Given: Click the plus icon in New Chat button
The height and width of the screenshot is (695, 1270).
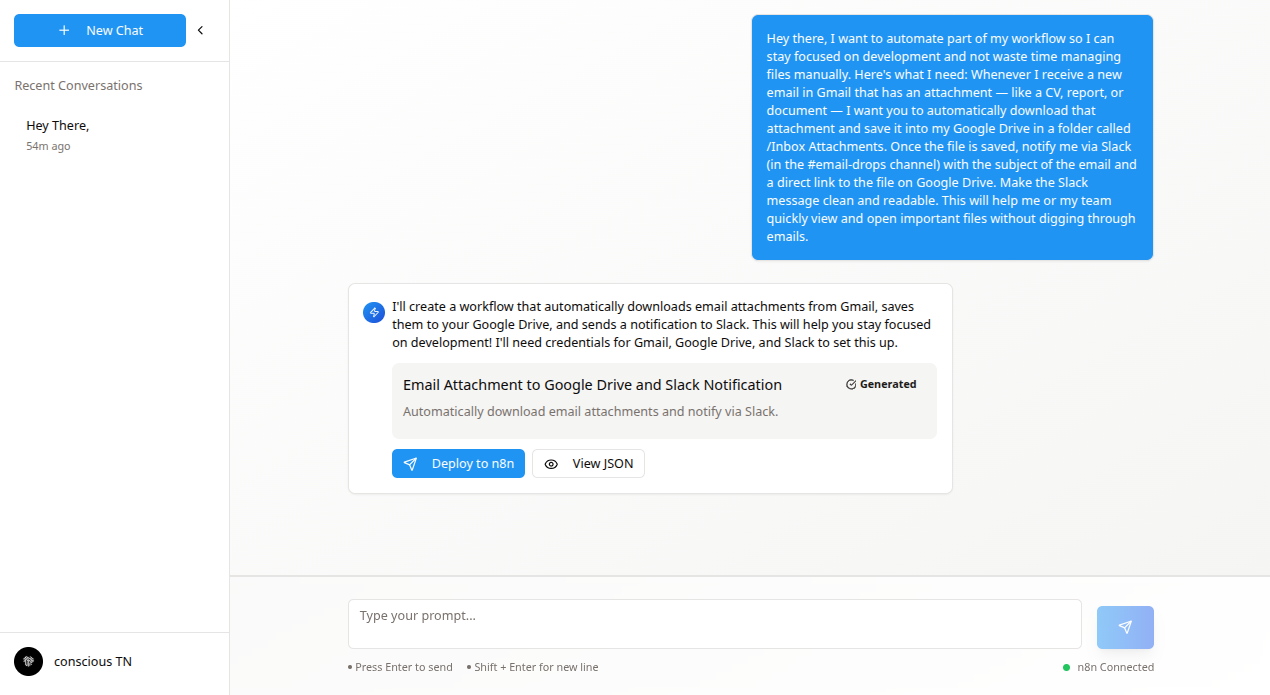Looking at the screenshot, I should click(x=64, y=30).
